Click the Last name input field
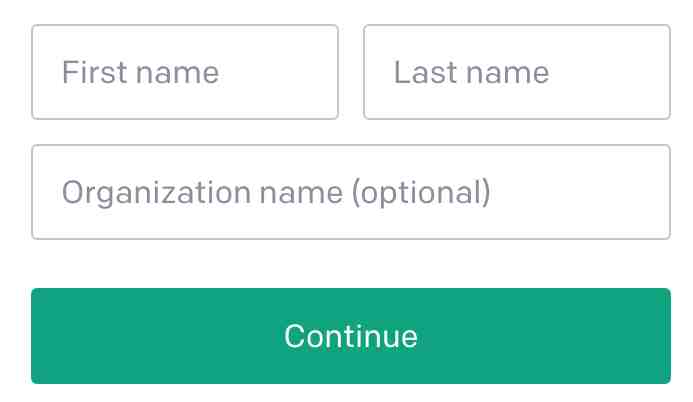 pyautogui.click(x=516, y=72)
